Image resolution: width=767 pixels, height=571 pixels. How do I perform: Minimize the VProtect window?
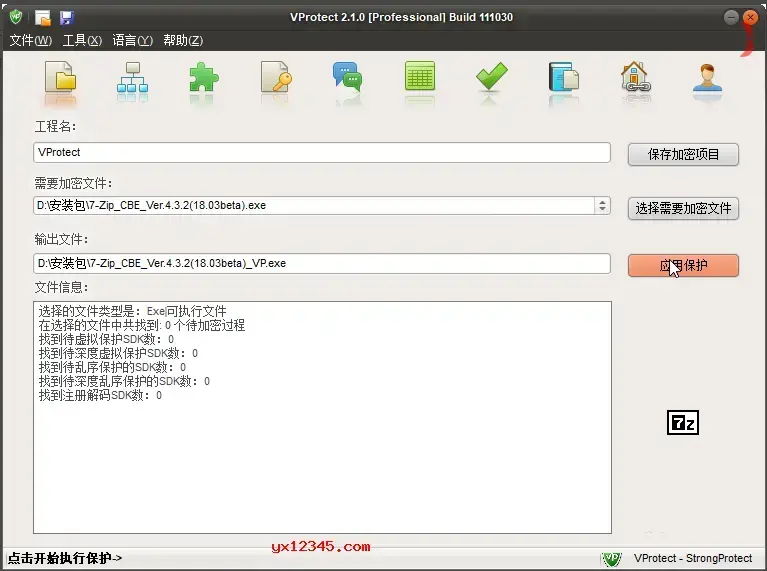tap(731, 18)
